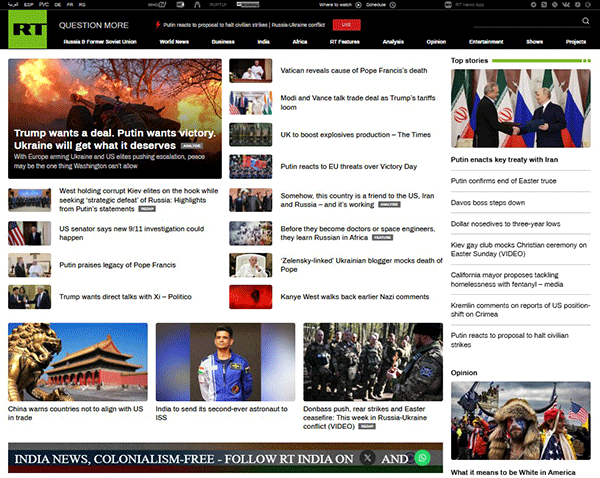
Task: Open breaking headline about halting civilian strikes
Action: [x=244, y=25]
